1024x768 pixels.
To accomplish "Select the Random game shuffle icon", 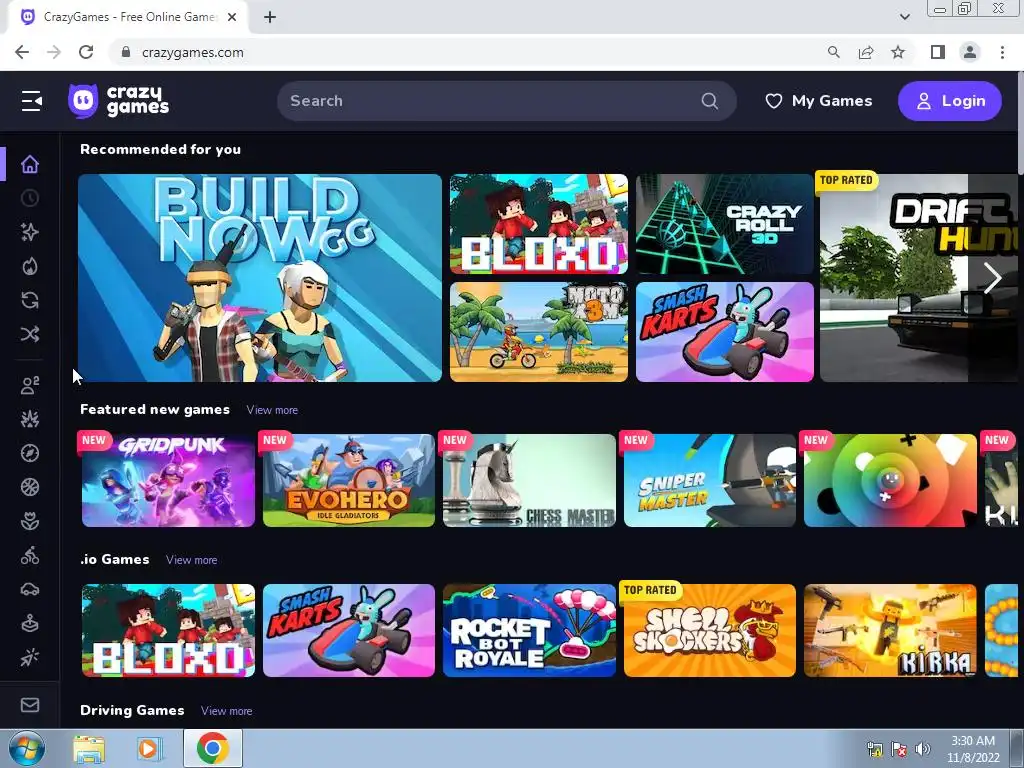I will coord(30,334).
